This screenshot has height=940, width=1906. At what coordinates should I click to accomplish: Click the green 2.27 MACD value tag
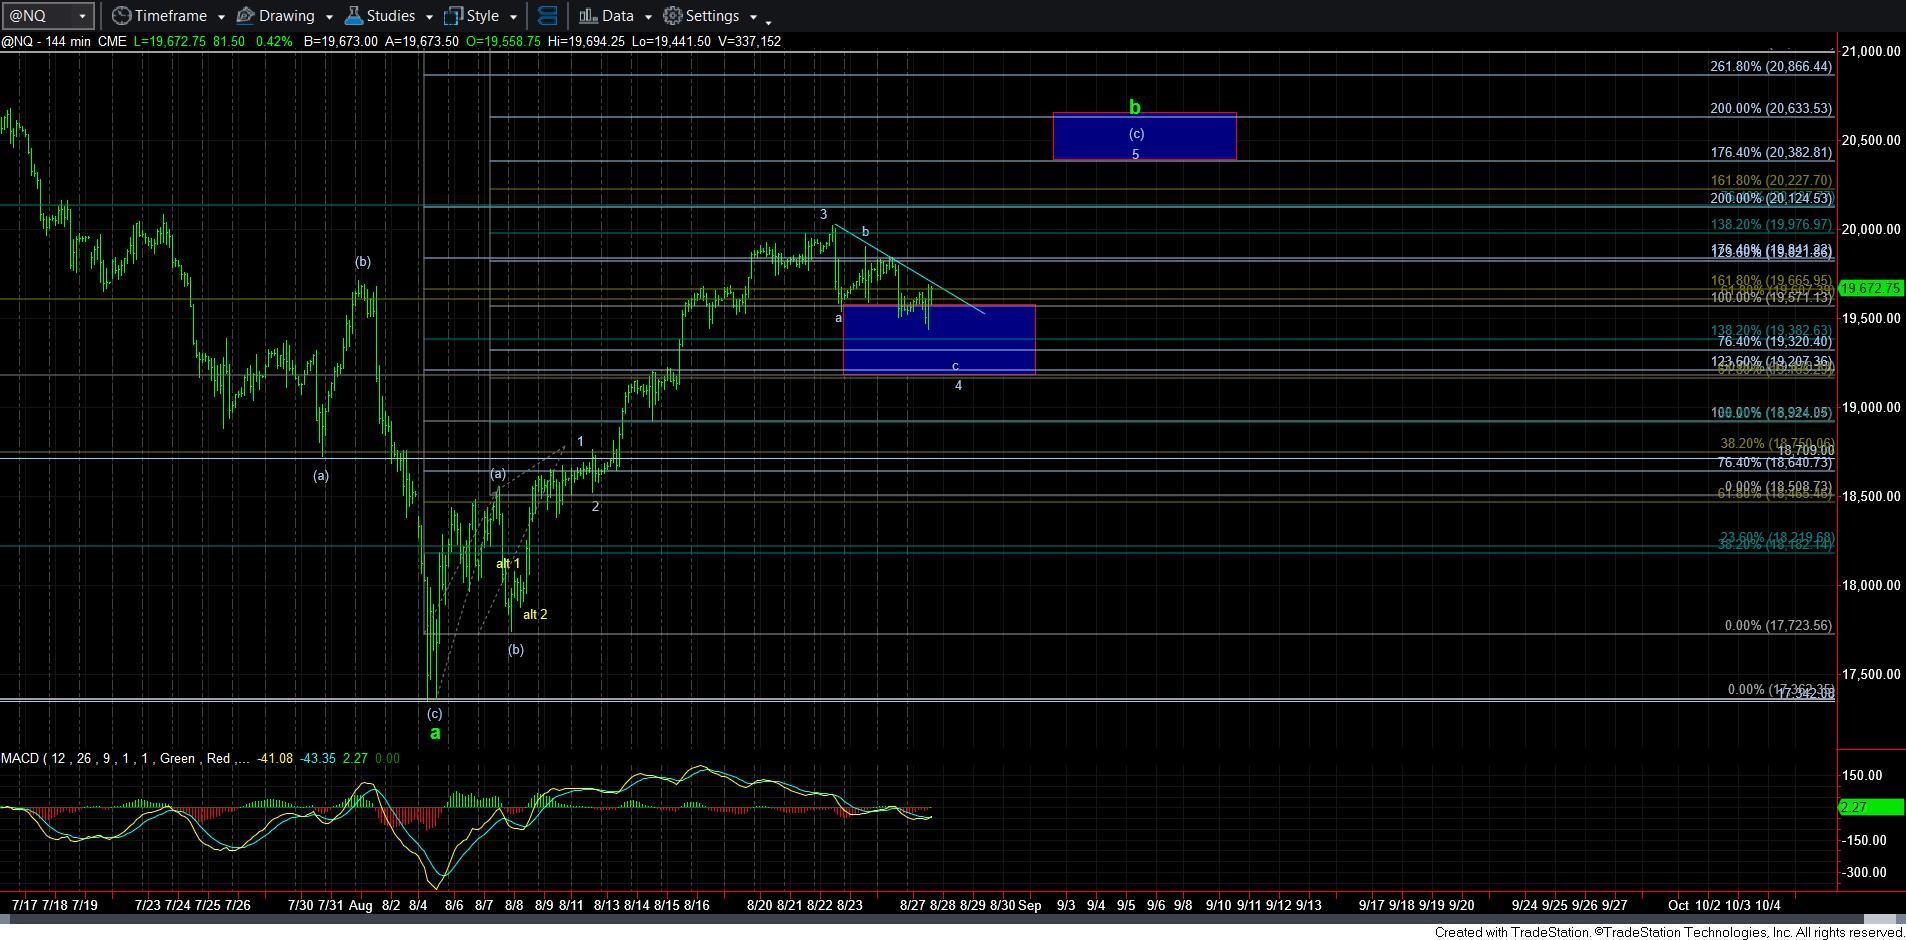pos(1870,807)
